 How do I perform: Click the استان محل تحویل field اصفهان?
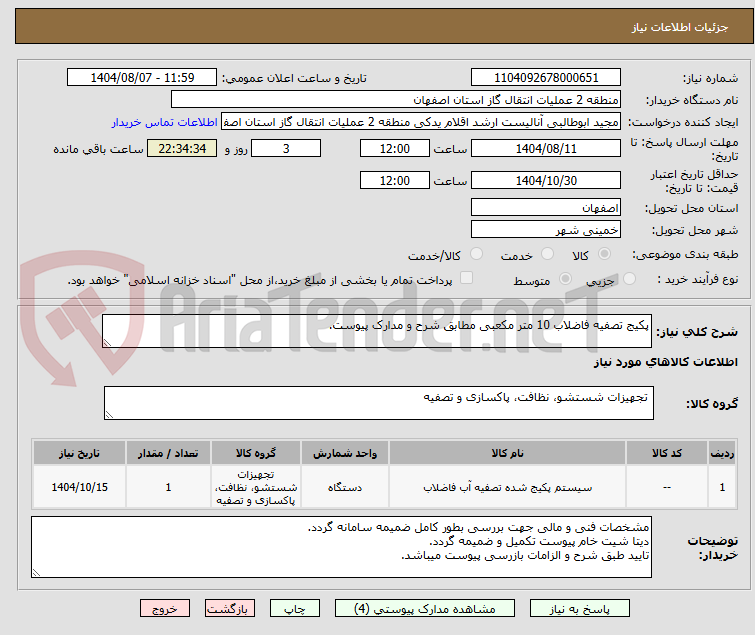coord(546,207)
